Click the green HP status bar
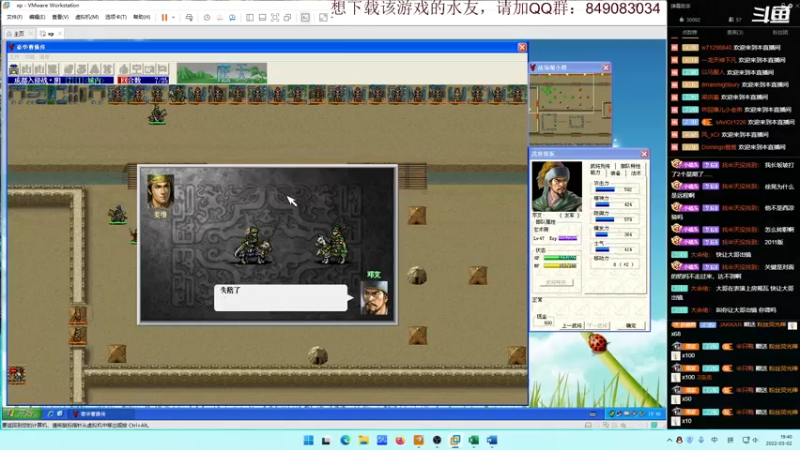The width and height of the screenshot is (800, 450). 560,258
